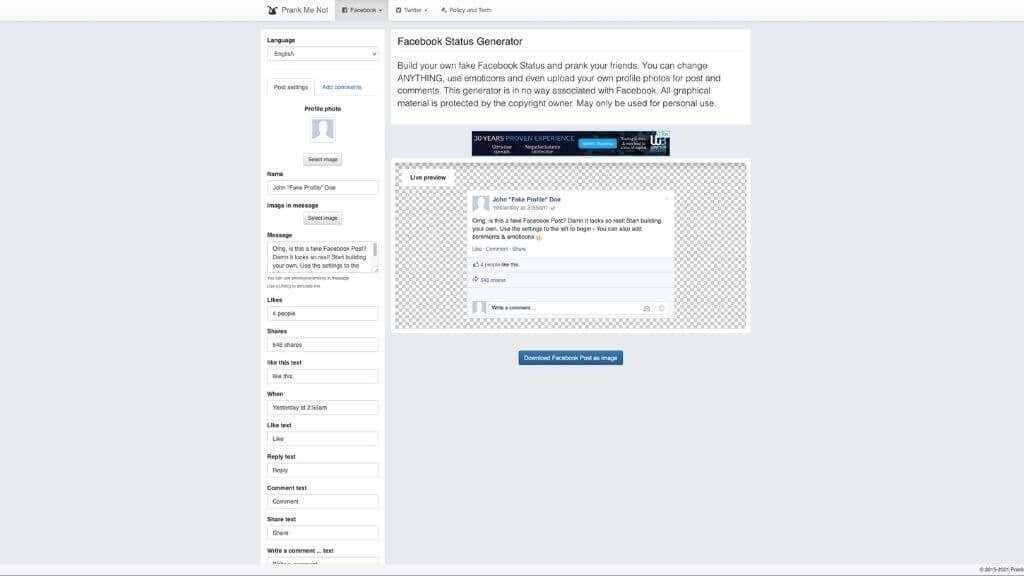Click Select image under Profile photo

(x=322, y=159)
